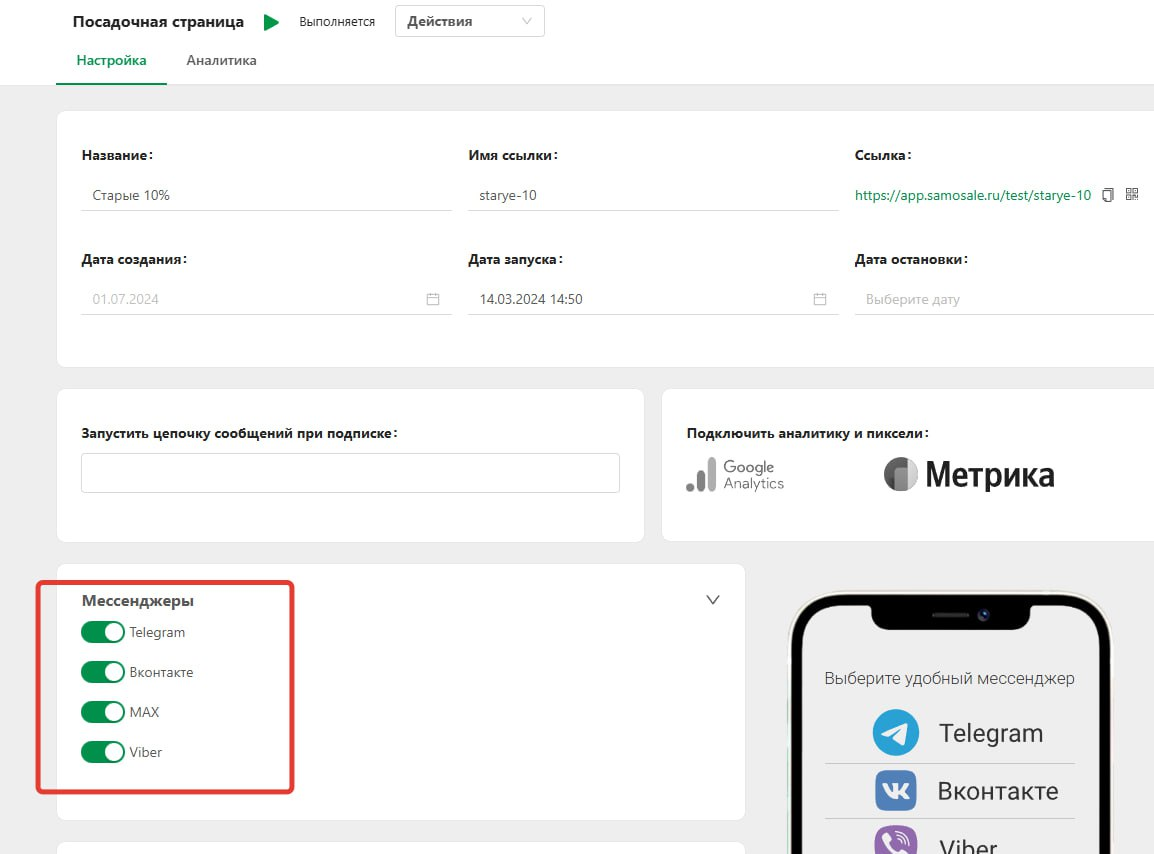Click the Выполняется status text
1154x854 pixels.
click(337, 22)
